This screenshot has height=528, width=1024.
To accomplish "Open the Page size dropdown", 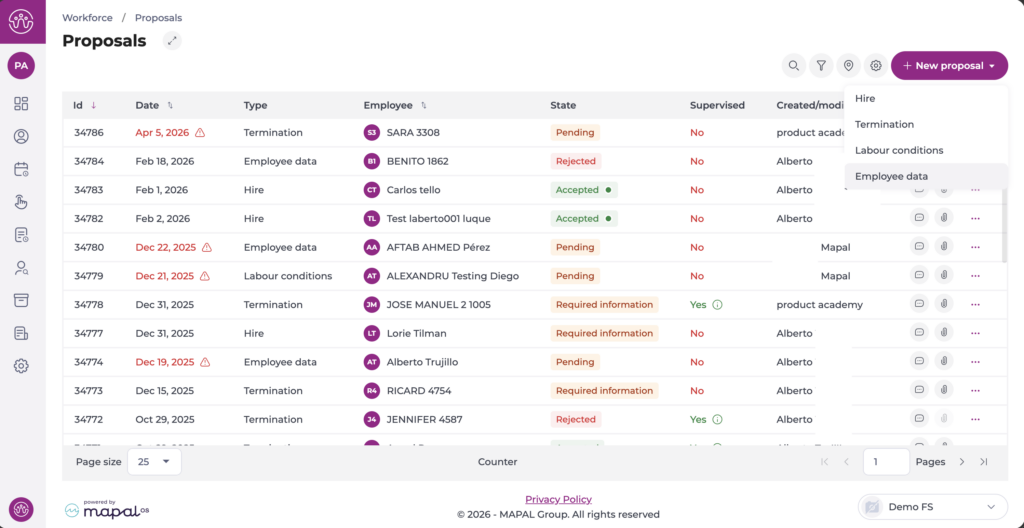I will (154, 462).
